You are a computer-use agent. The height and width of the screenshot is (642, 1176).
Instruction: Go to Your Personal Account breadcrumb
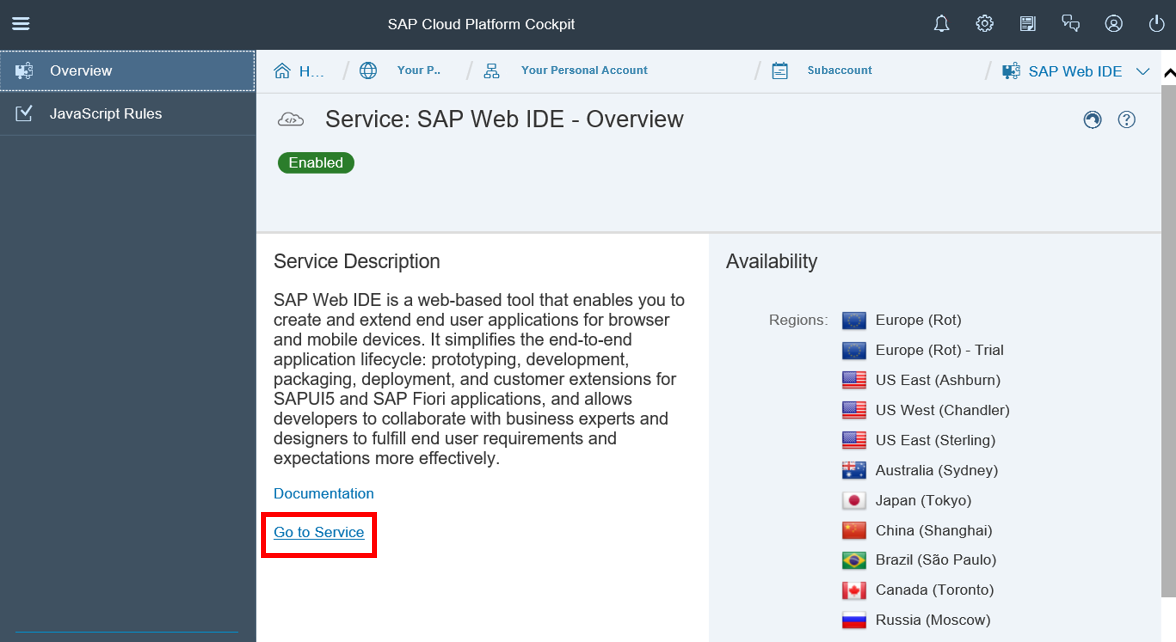[584, 70]
